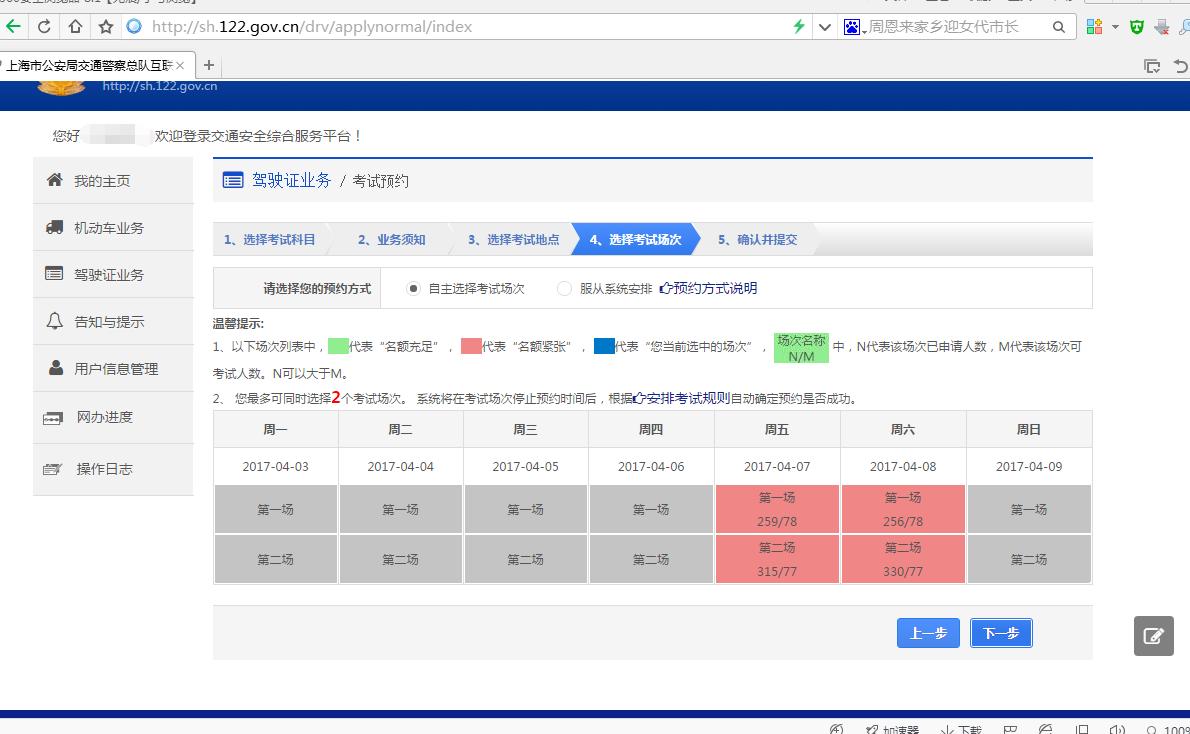
Task: Enable the lightning speed-mode icon near address bar
Action: point(798,27)
